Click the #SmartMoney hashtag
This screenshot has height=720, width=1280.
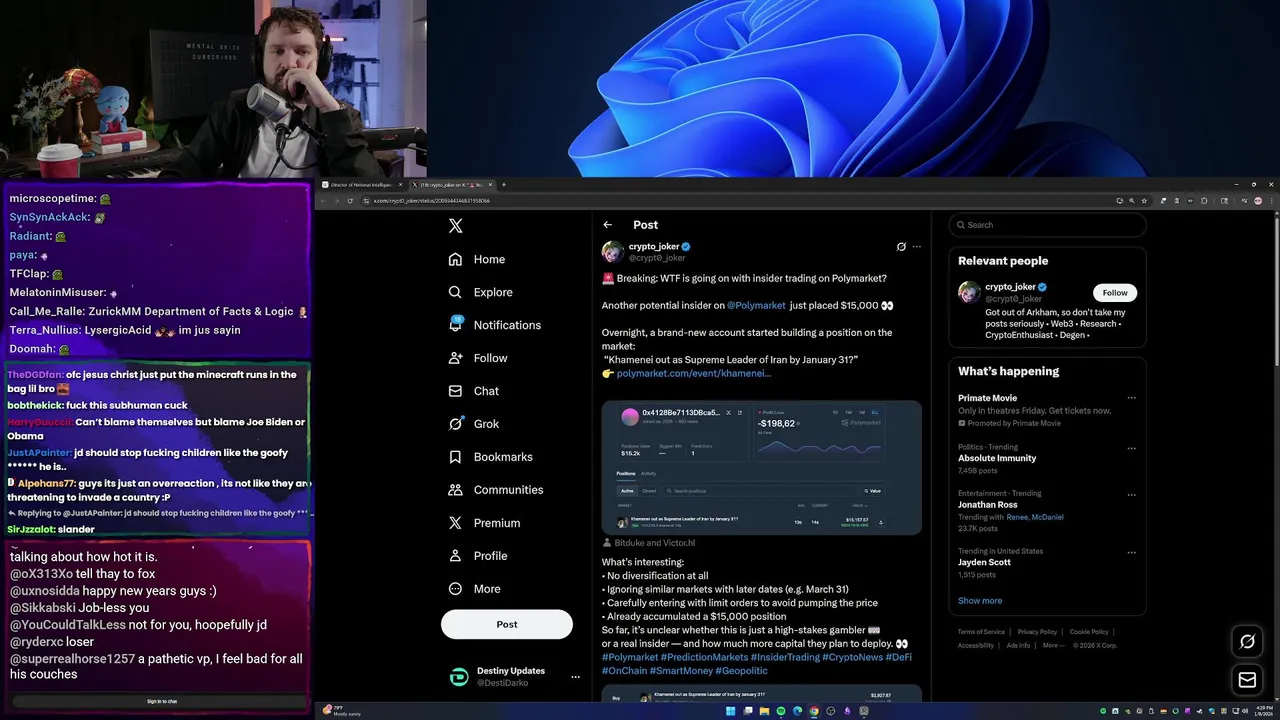681,670
